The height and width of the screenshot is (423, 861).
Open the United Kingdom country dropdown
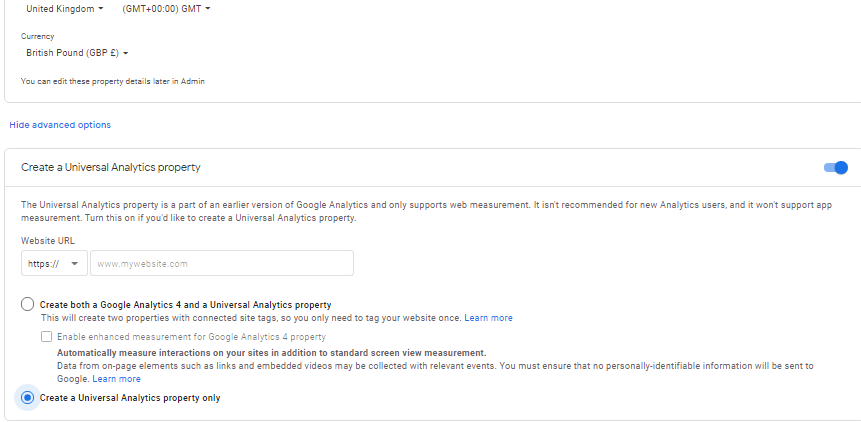click(x=62, y=9)
